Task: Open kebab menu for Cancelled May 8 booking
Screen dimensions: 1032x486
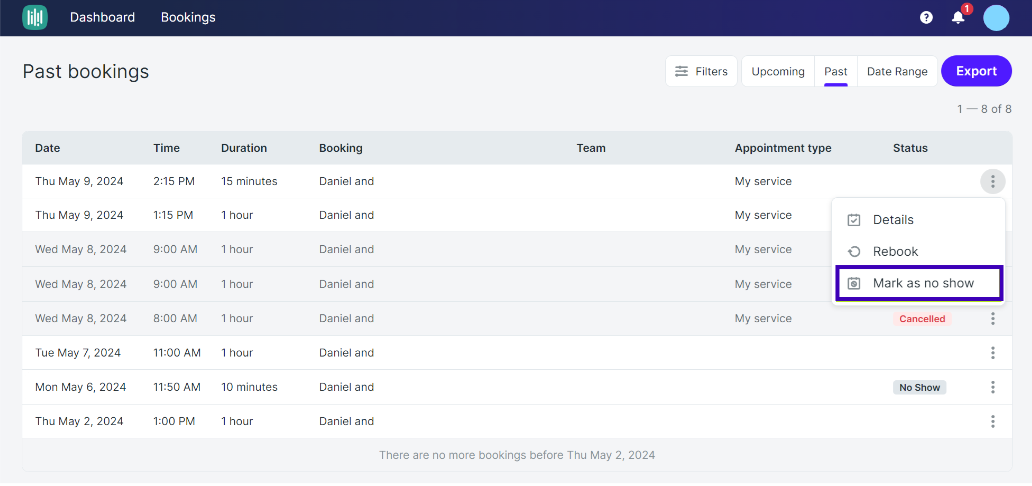Action: (x=993, y=319)
